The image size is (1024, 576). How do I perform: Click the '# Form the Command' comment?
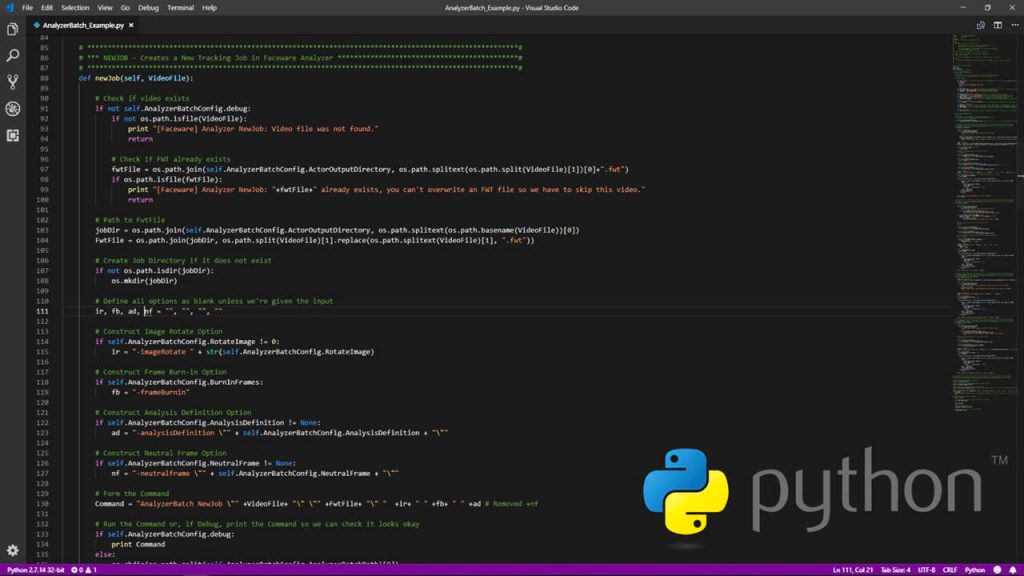click(x=132, y=494)
